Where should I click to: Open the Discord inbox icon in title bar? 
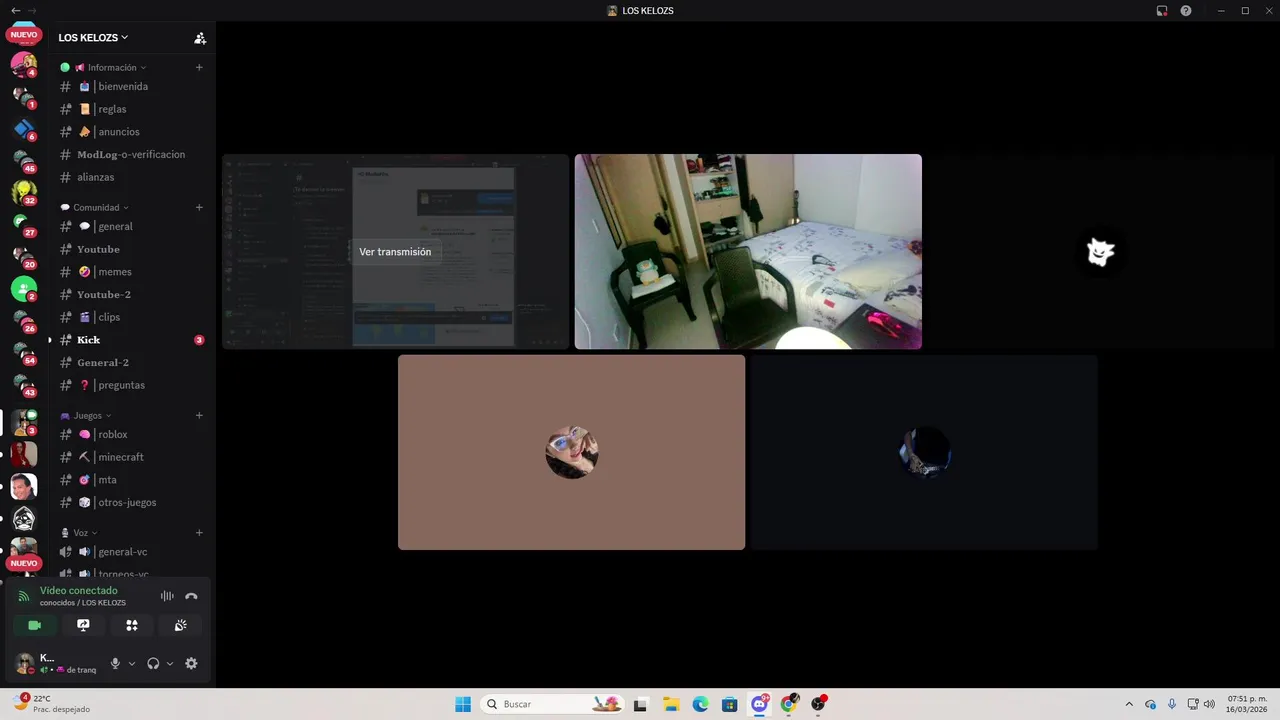coord(1162,11)
